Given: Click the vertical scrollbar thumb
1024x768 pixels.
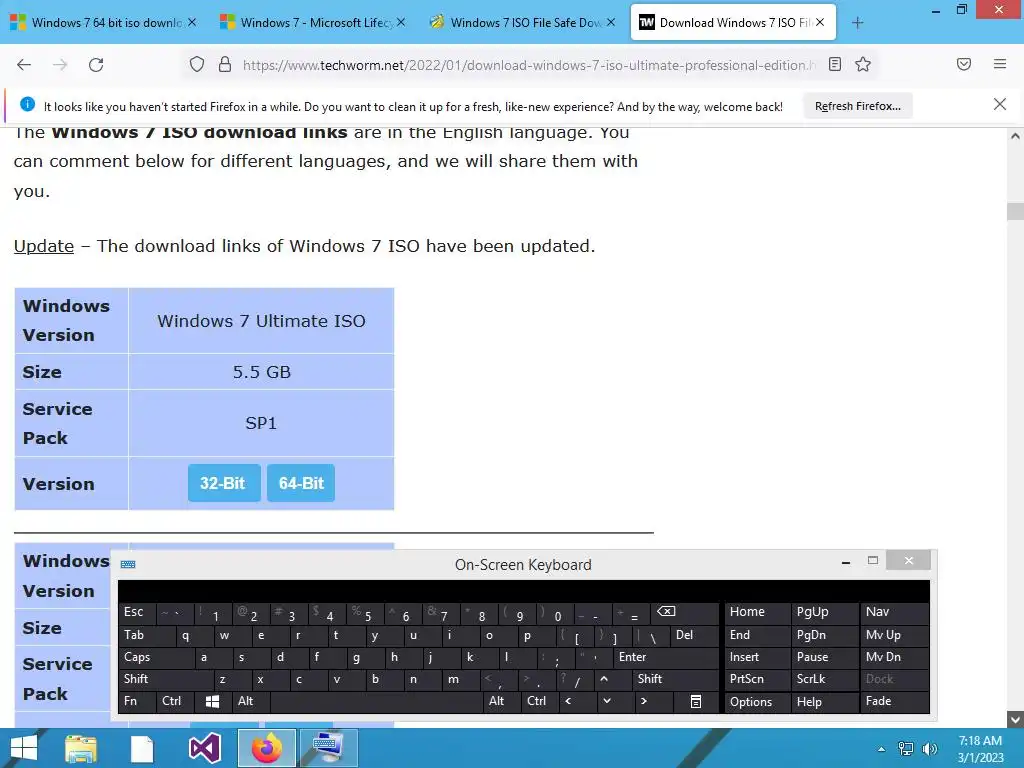Looking at the screenshot, I should [x=1015, y=212].
